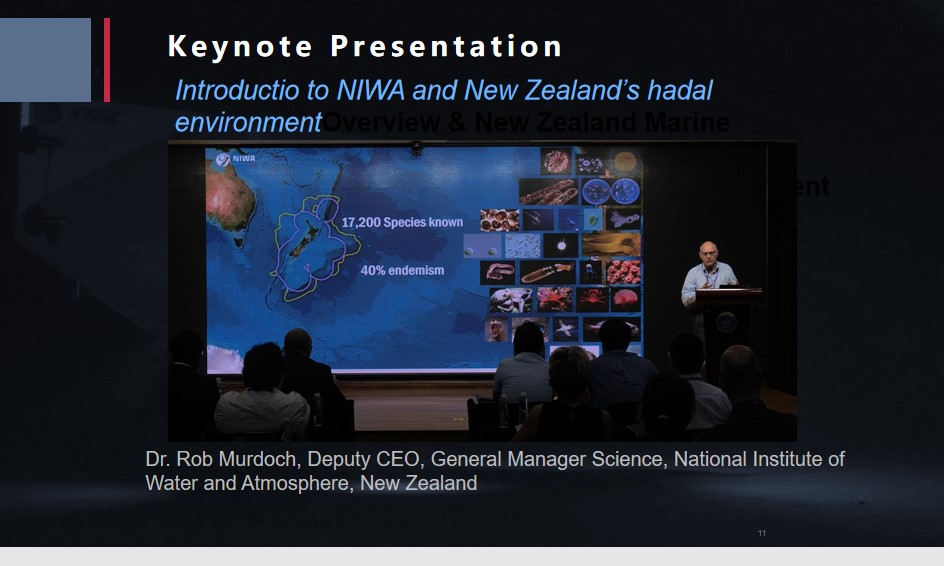Select the starfish photo in species grid
This screenshot has height=566, width=944.
click(566, 327)
